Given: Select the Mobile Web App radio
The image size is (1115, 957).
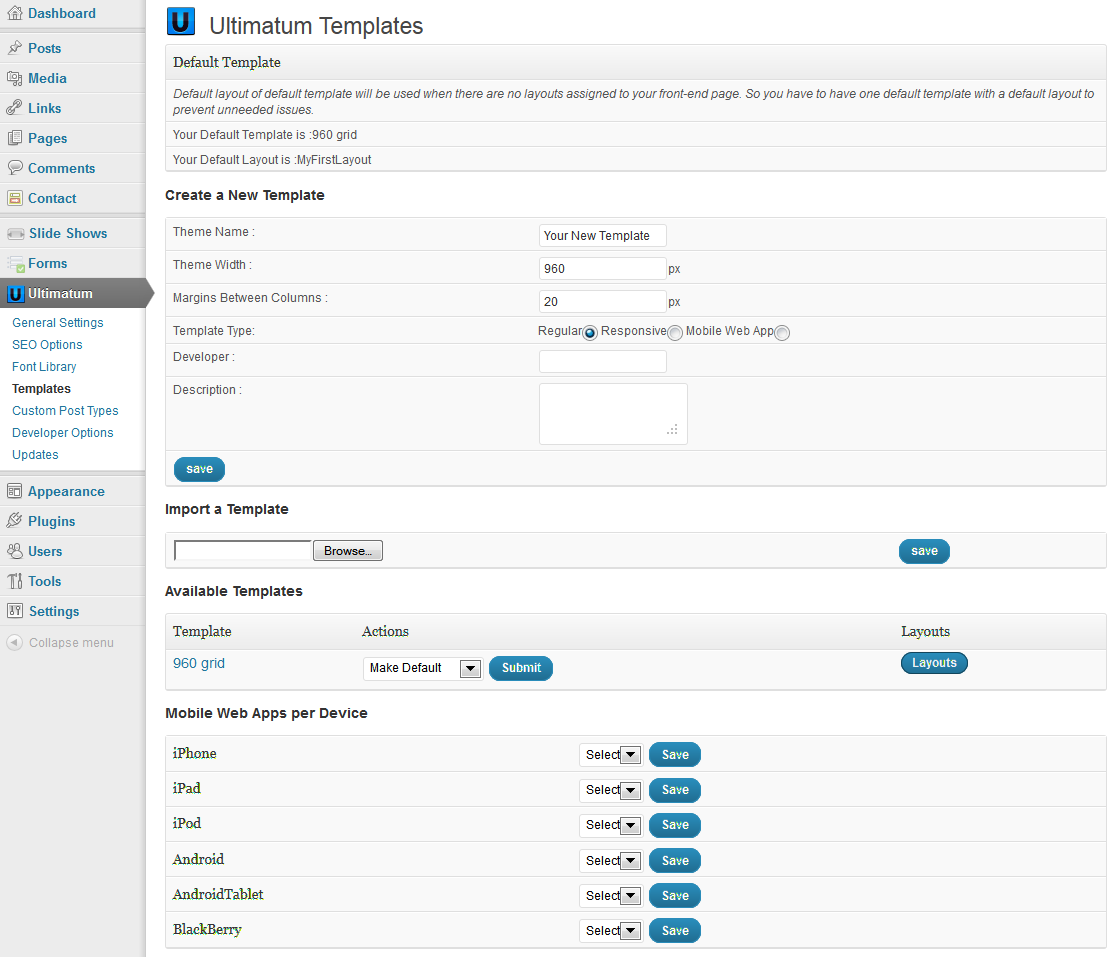Looking at the screenshot, I should point(781,333).
